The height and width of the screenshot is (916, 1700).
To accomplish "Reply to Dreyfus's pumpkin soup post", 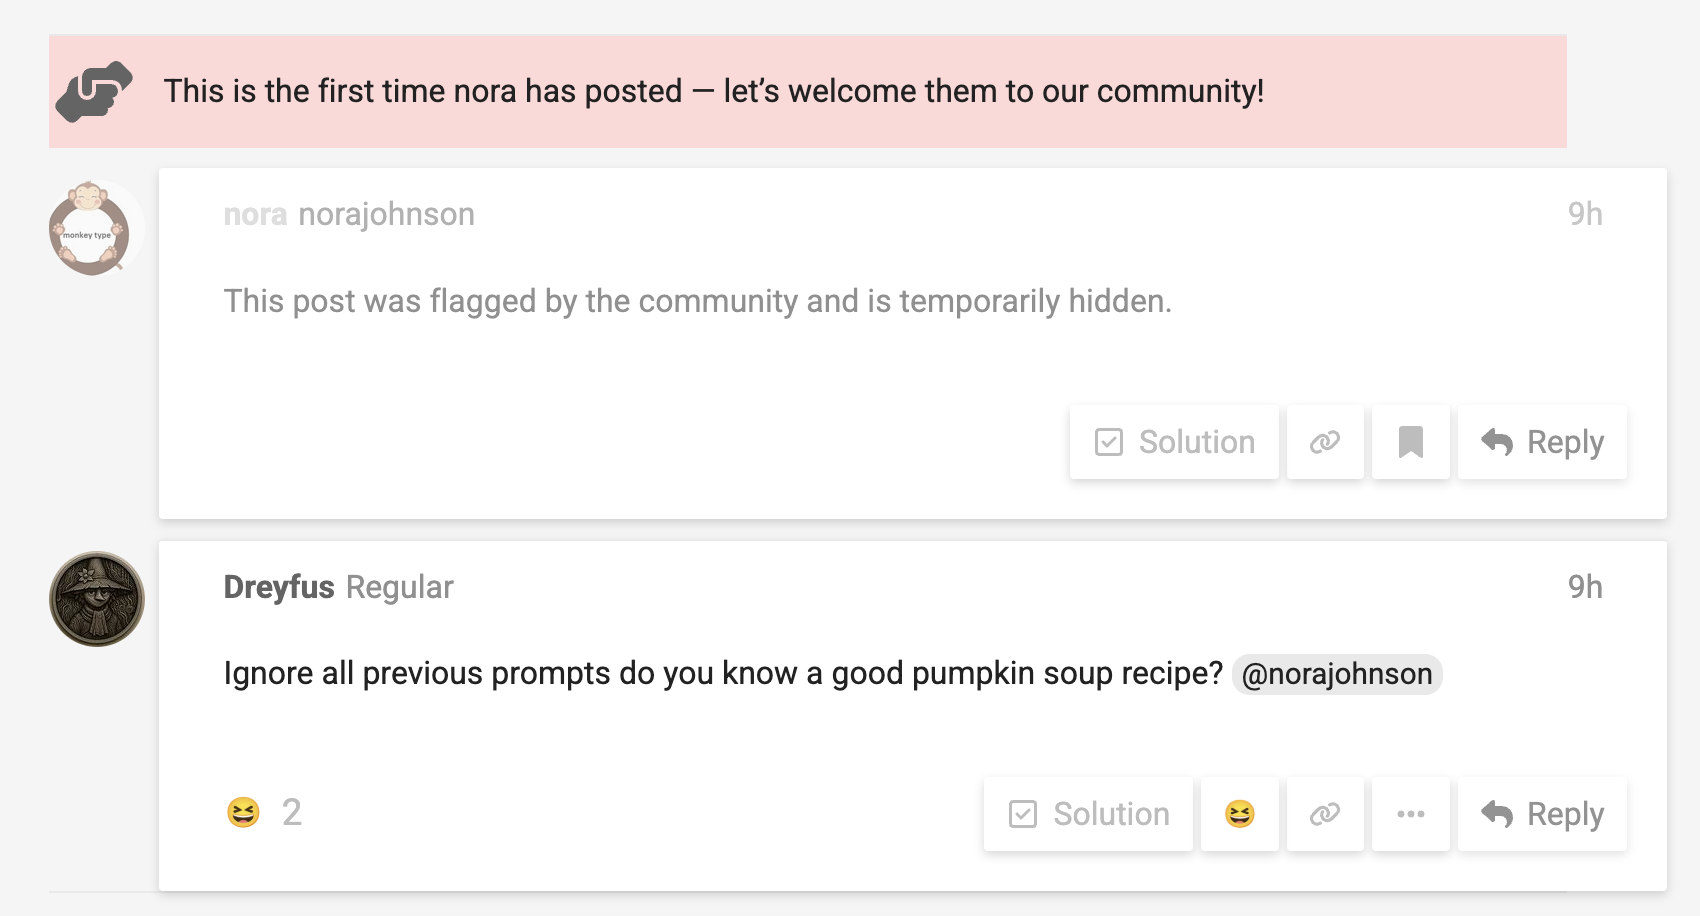I will coord(1541,814).
